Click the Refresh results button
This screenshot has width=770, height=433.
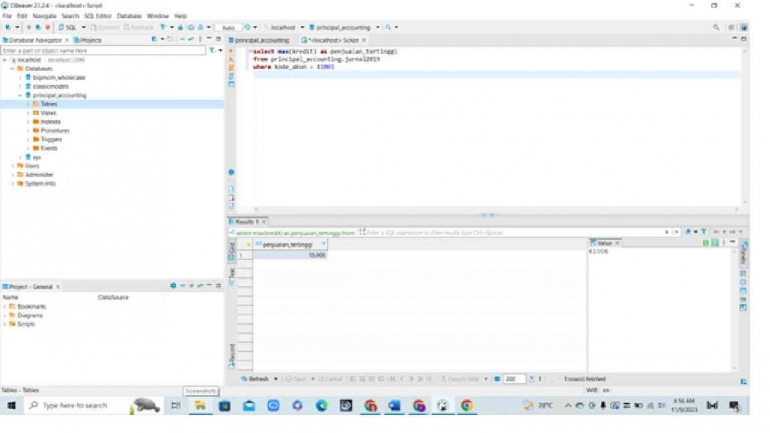point(255,379)
